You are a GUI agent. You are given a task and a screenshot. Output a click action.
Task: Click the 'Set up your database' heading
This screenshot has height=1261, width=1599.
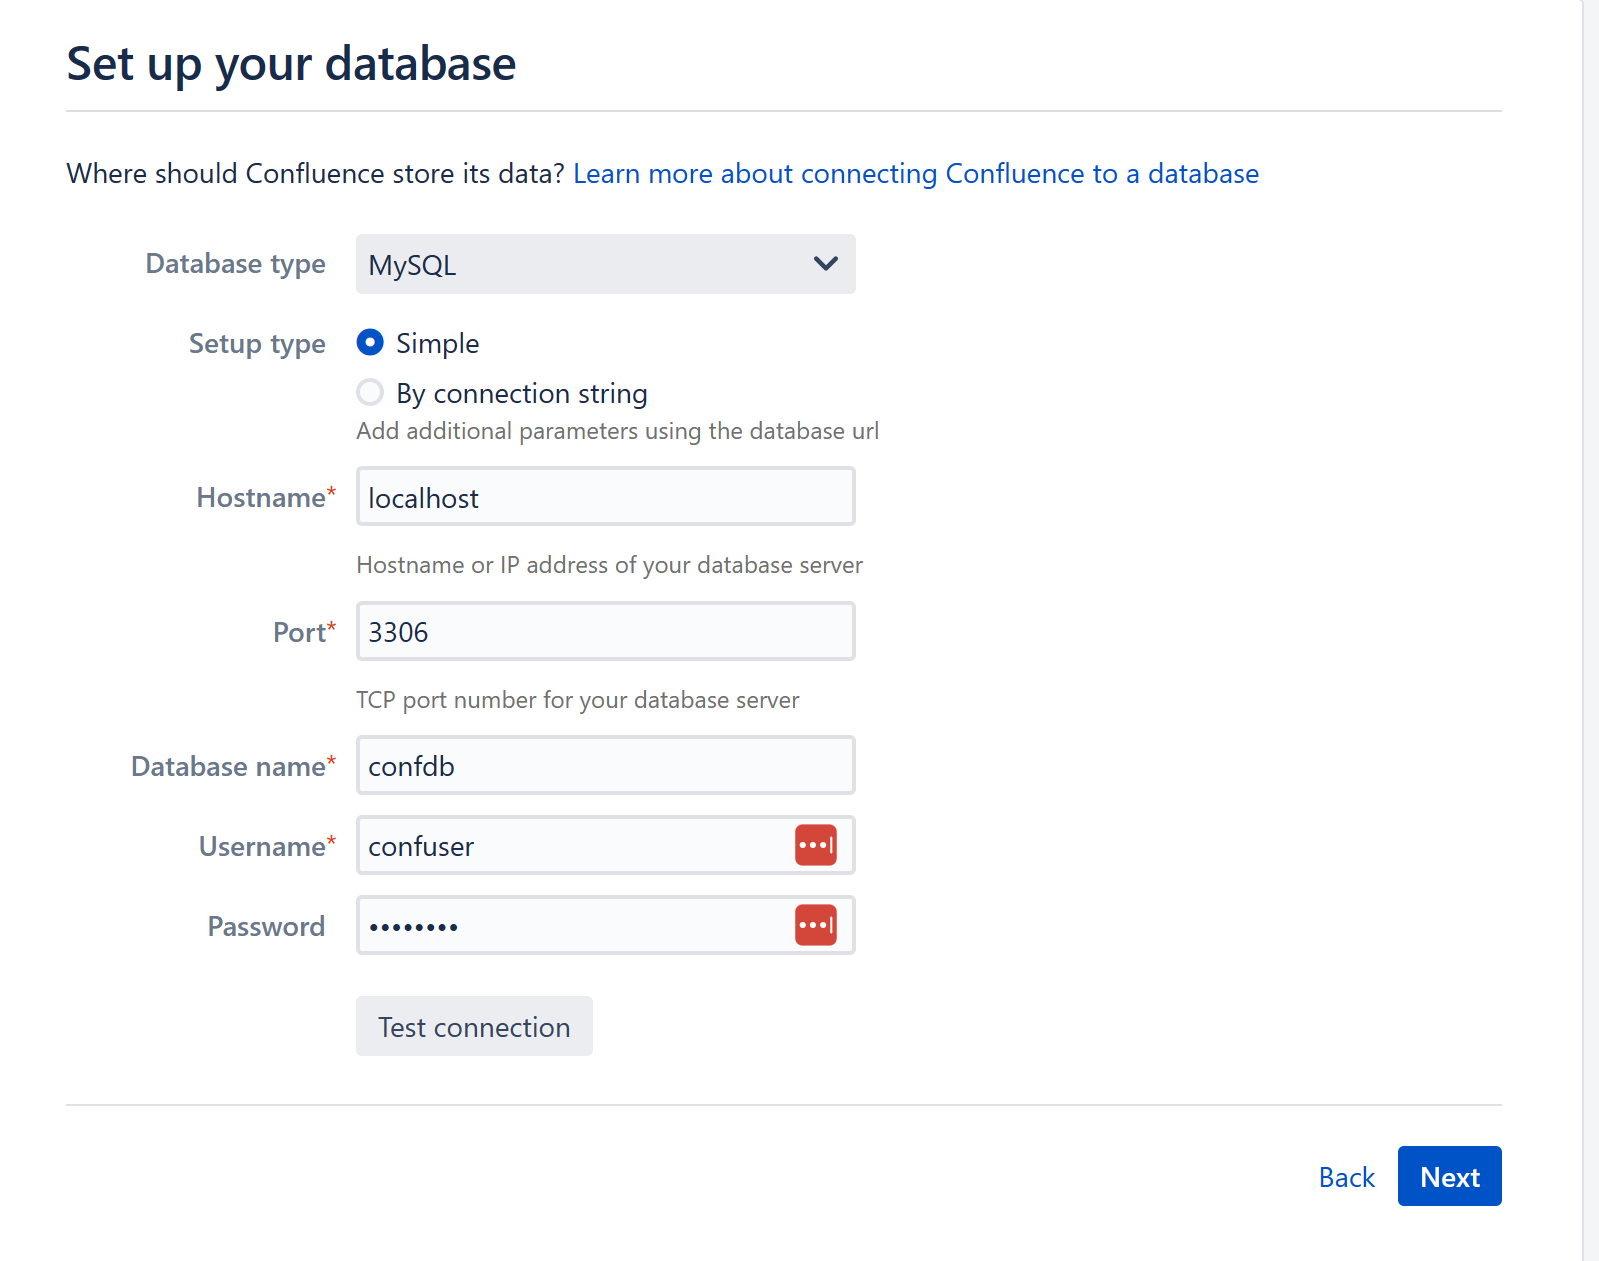[291, 64]
